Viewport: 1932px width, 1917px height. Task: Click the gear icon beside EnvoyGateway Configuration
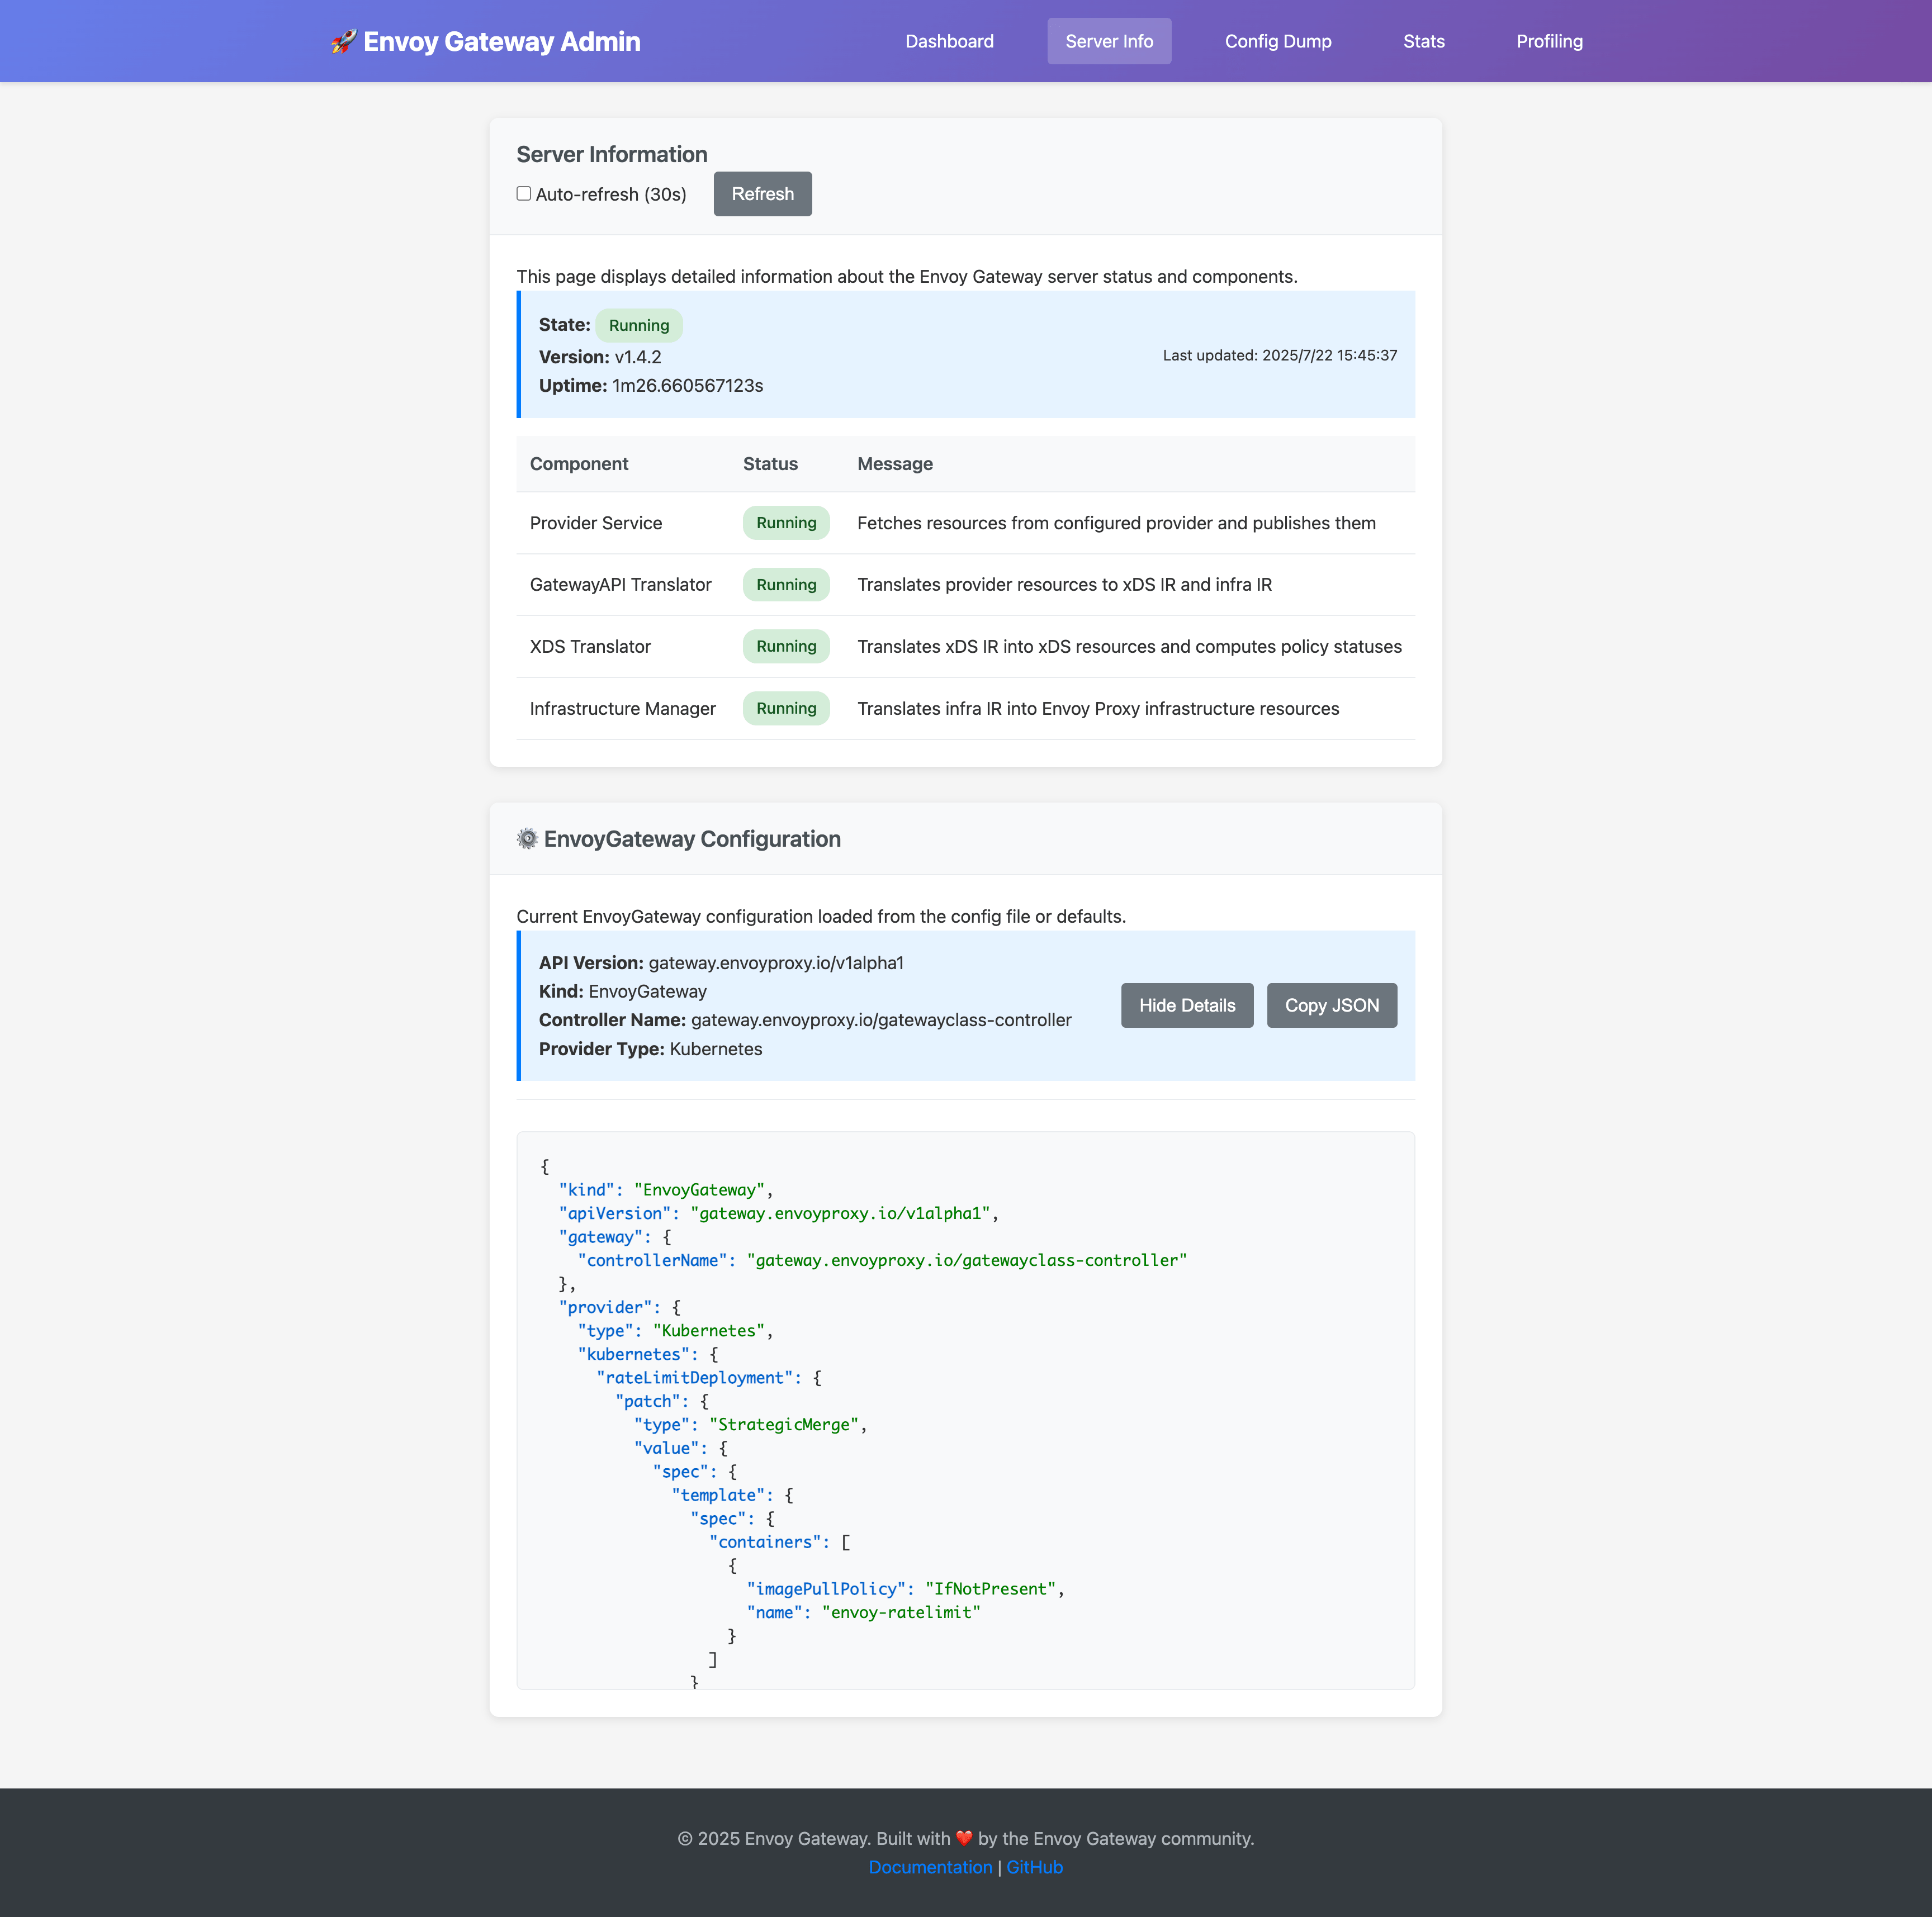coord(527,839)
